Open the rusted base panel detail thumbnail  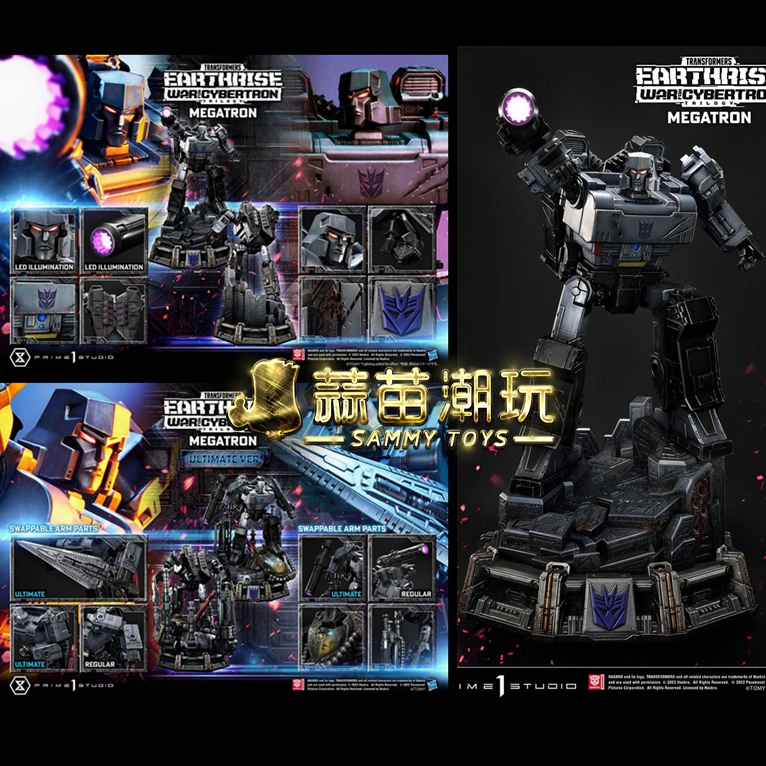[x=333, y=308]
